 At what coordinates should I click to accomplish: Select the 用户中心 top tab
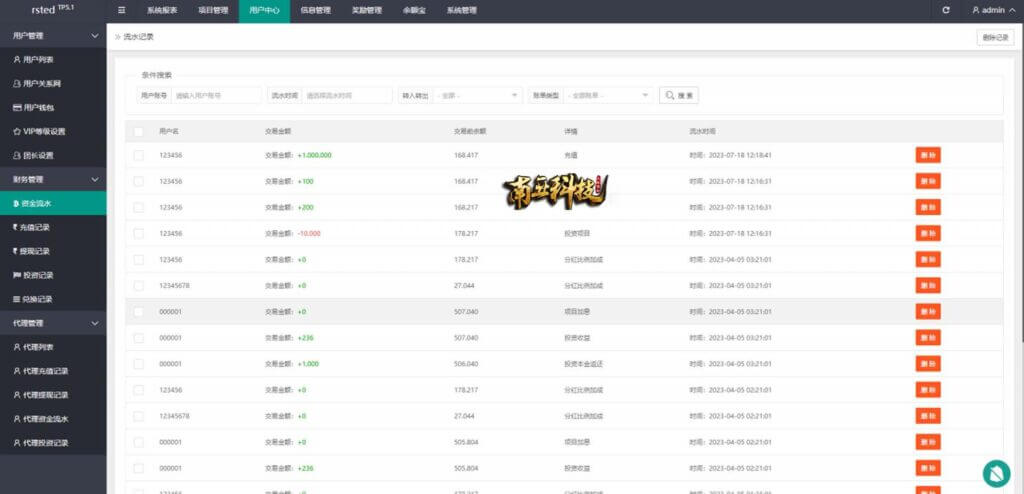coord(264,10)
